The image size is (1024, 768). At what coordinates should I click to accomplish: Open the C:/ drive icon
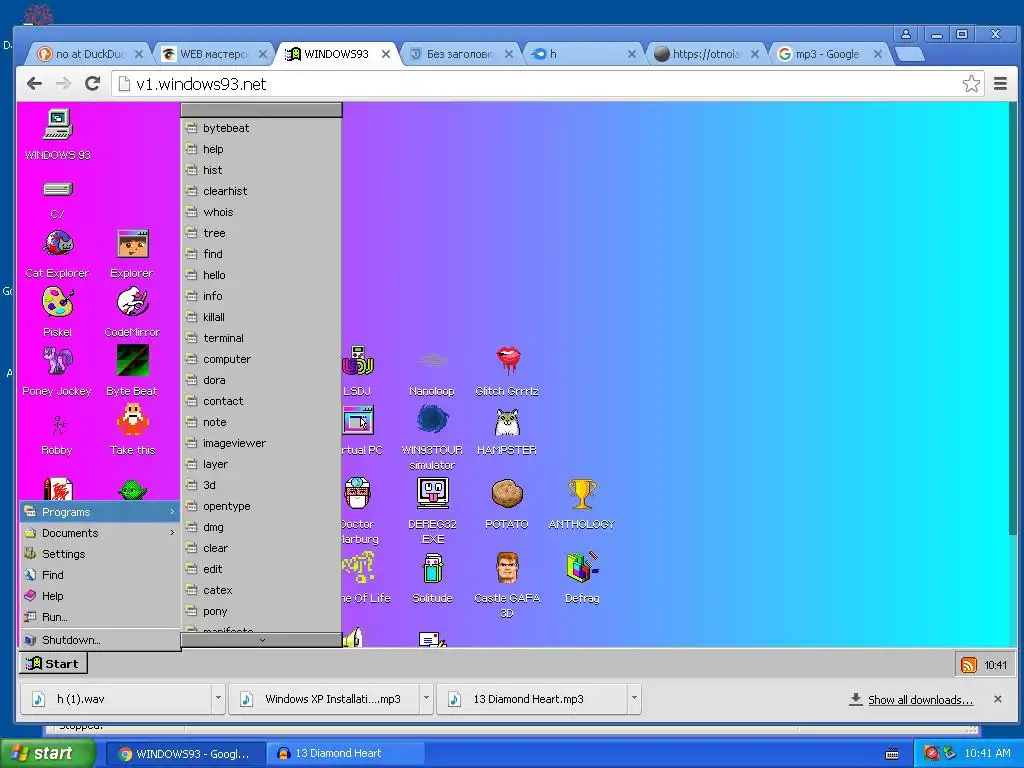[x=57, y=190]
